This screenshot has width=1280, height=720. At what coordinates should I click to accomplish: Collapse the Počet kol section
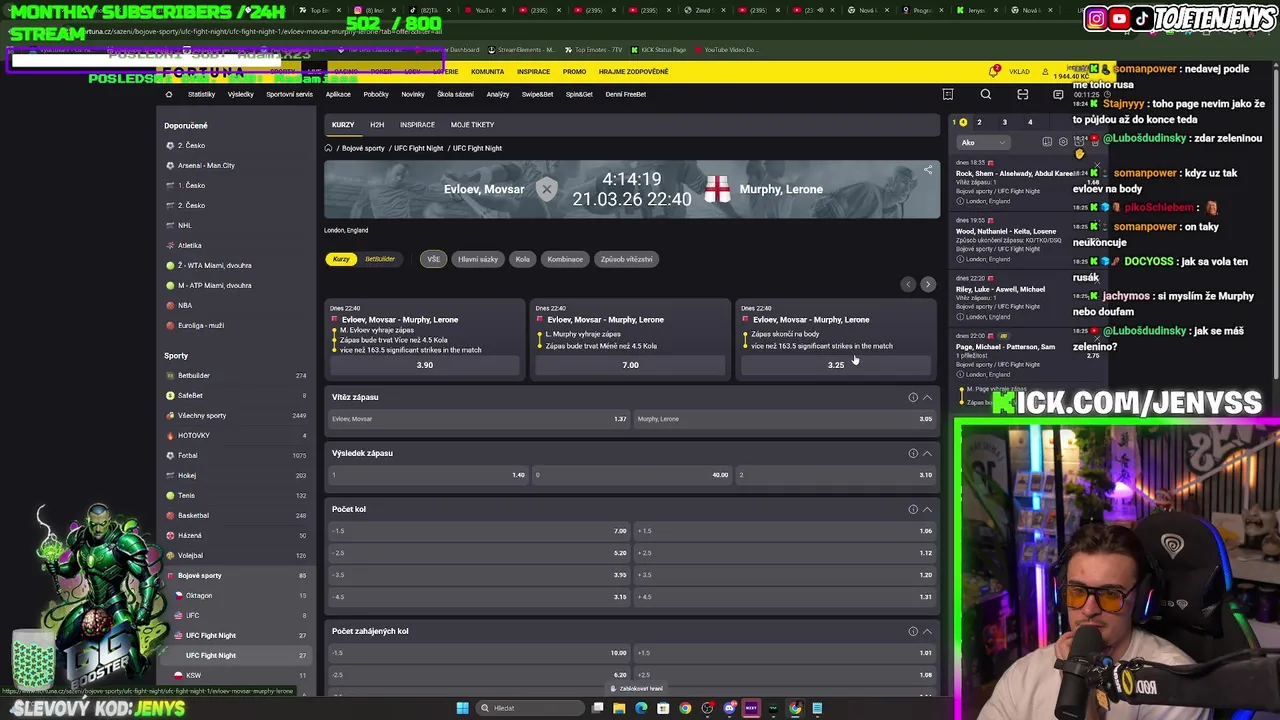927,509
